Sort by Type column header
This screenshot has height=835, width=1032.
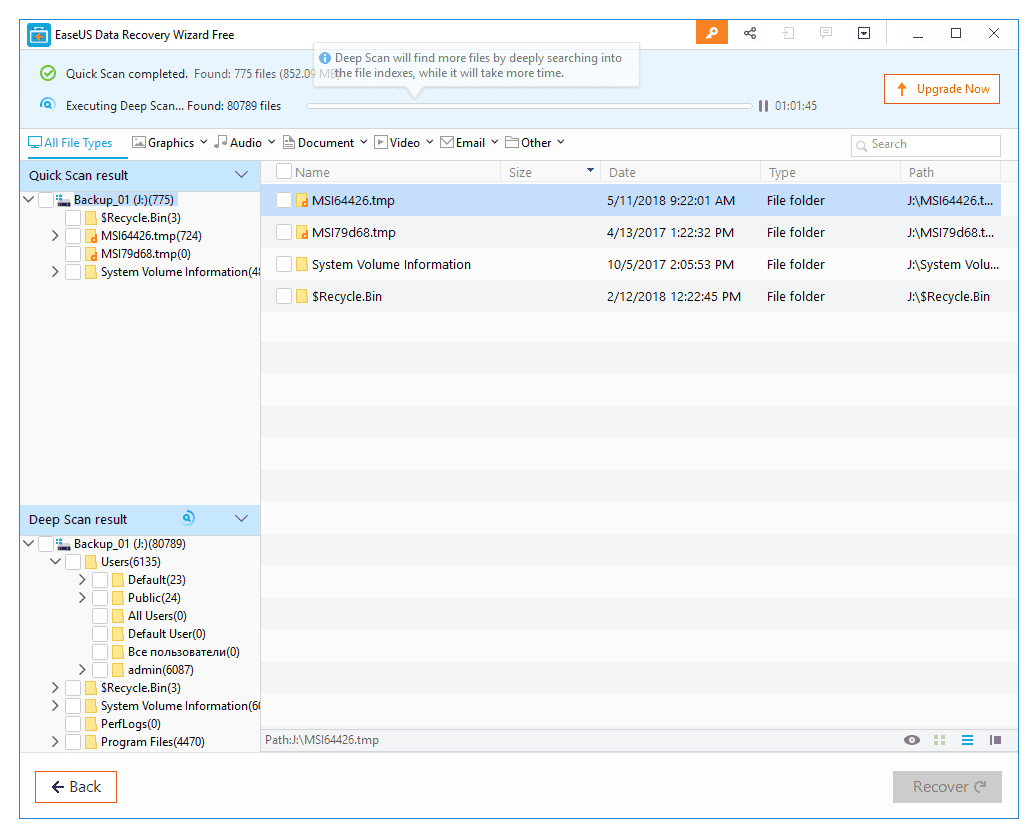coord(831,172)
